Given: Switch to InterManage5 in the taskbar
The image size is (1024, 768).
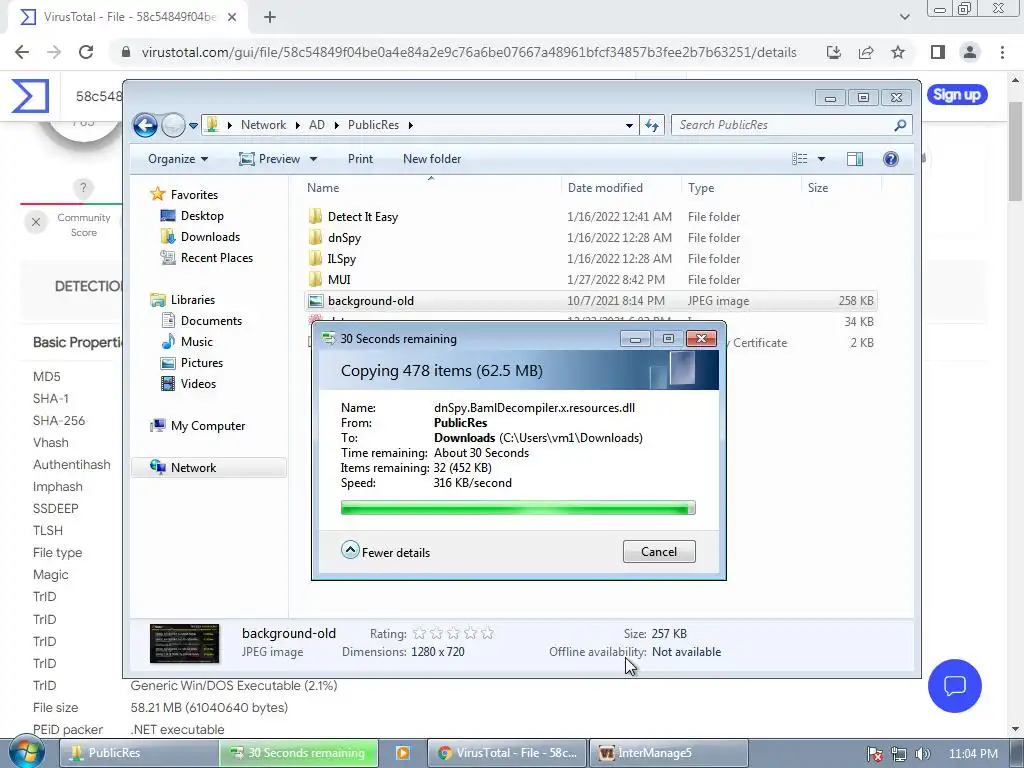Looking at the screenshot, I should click(x=669, y=753).
